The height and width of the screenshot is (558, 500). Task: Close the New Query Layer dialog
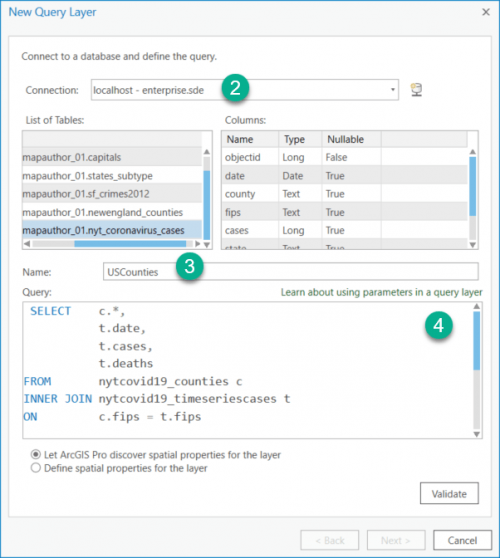coord(486,12)
